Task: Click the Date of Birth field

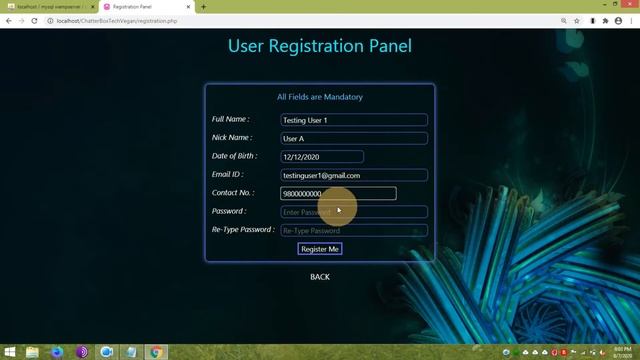Action: (322, 157)
